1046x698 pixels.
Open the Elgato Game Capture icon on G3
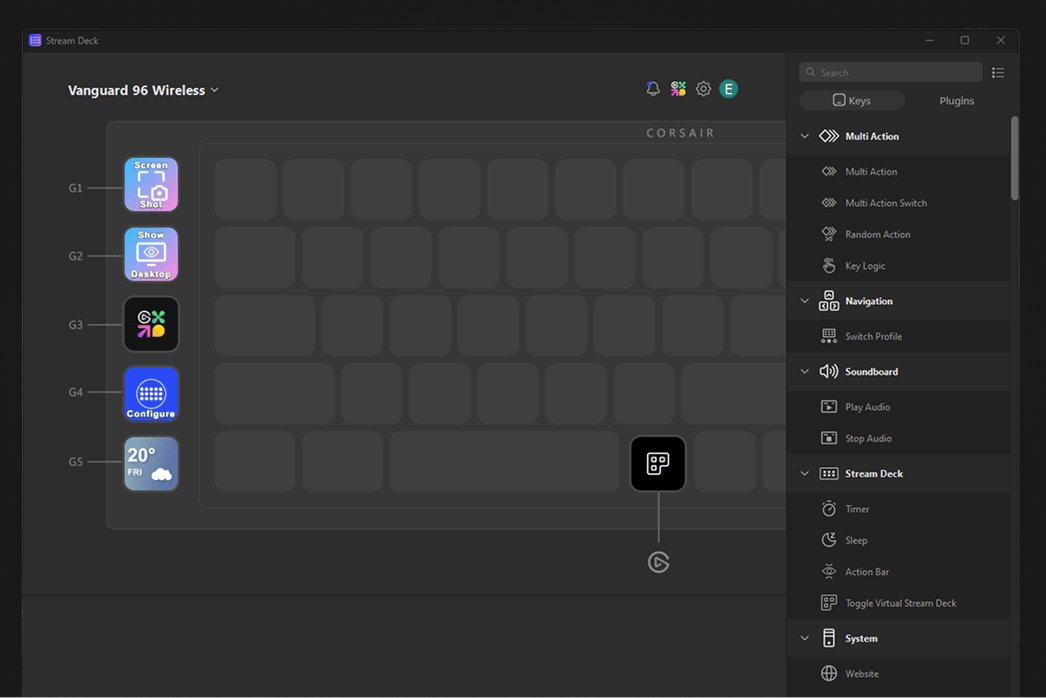(151, 324)
